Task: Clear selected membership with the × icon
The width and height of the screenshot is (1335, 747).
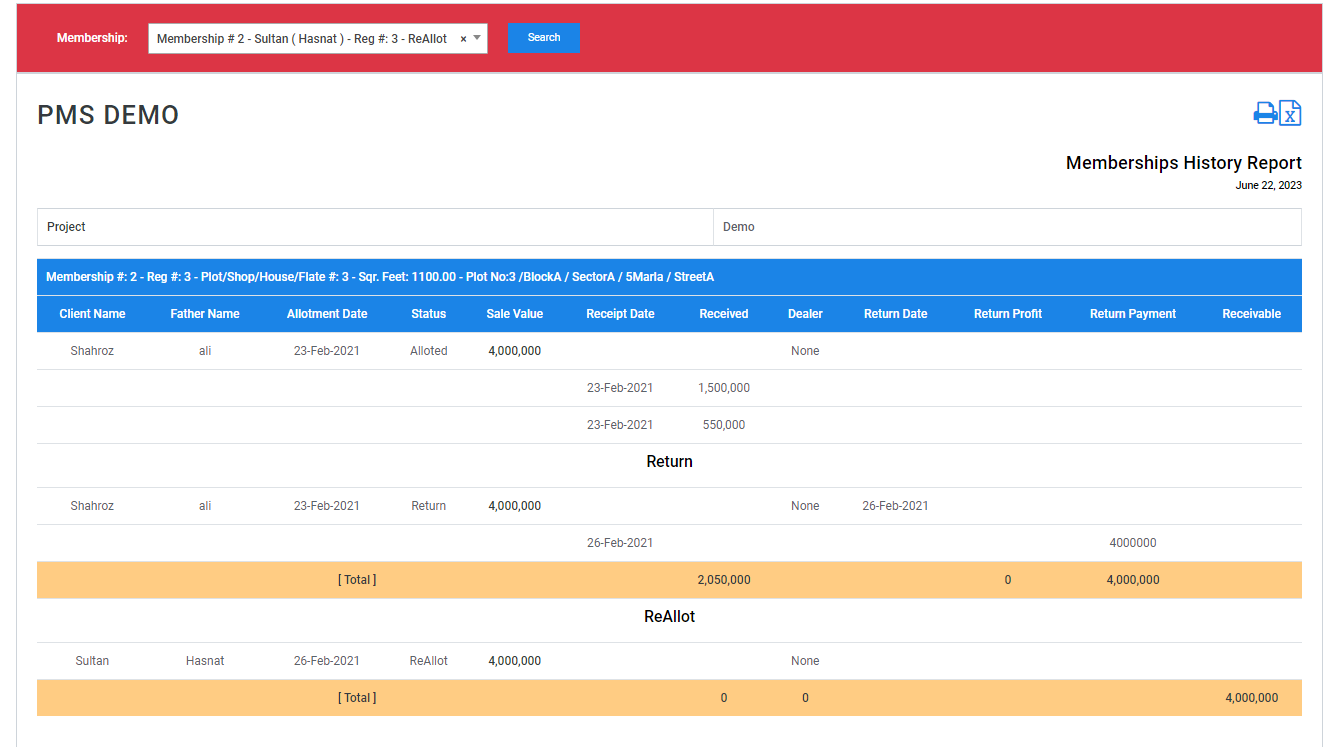Action: pos(463,39)
